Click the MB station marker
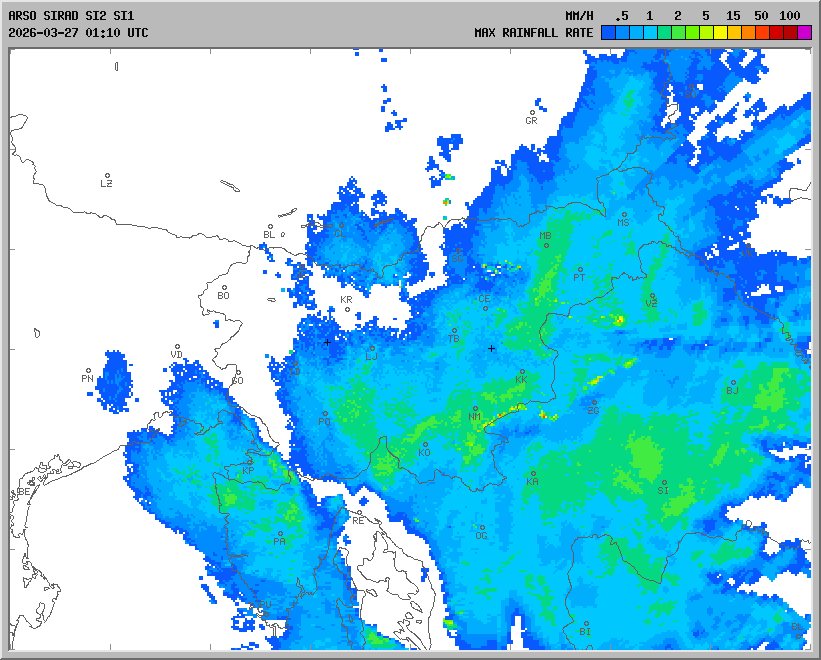 (x=546, y=244)
